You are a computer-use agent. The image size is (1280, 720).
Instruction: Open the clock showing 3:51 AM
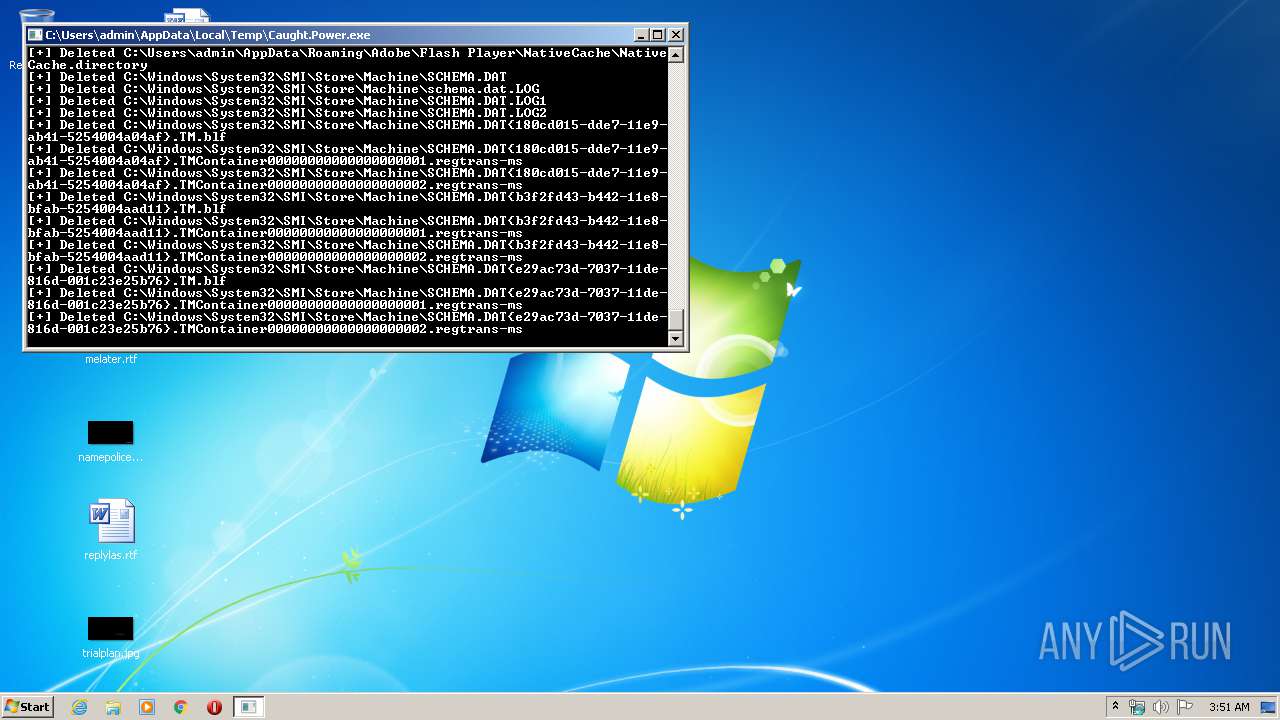click(1229, 707)
